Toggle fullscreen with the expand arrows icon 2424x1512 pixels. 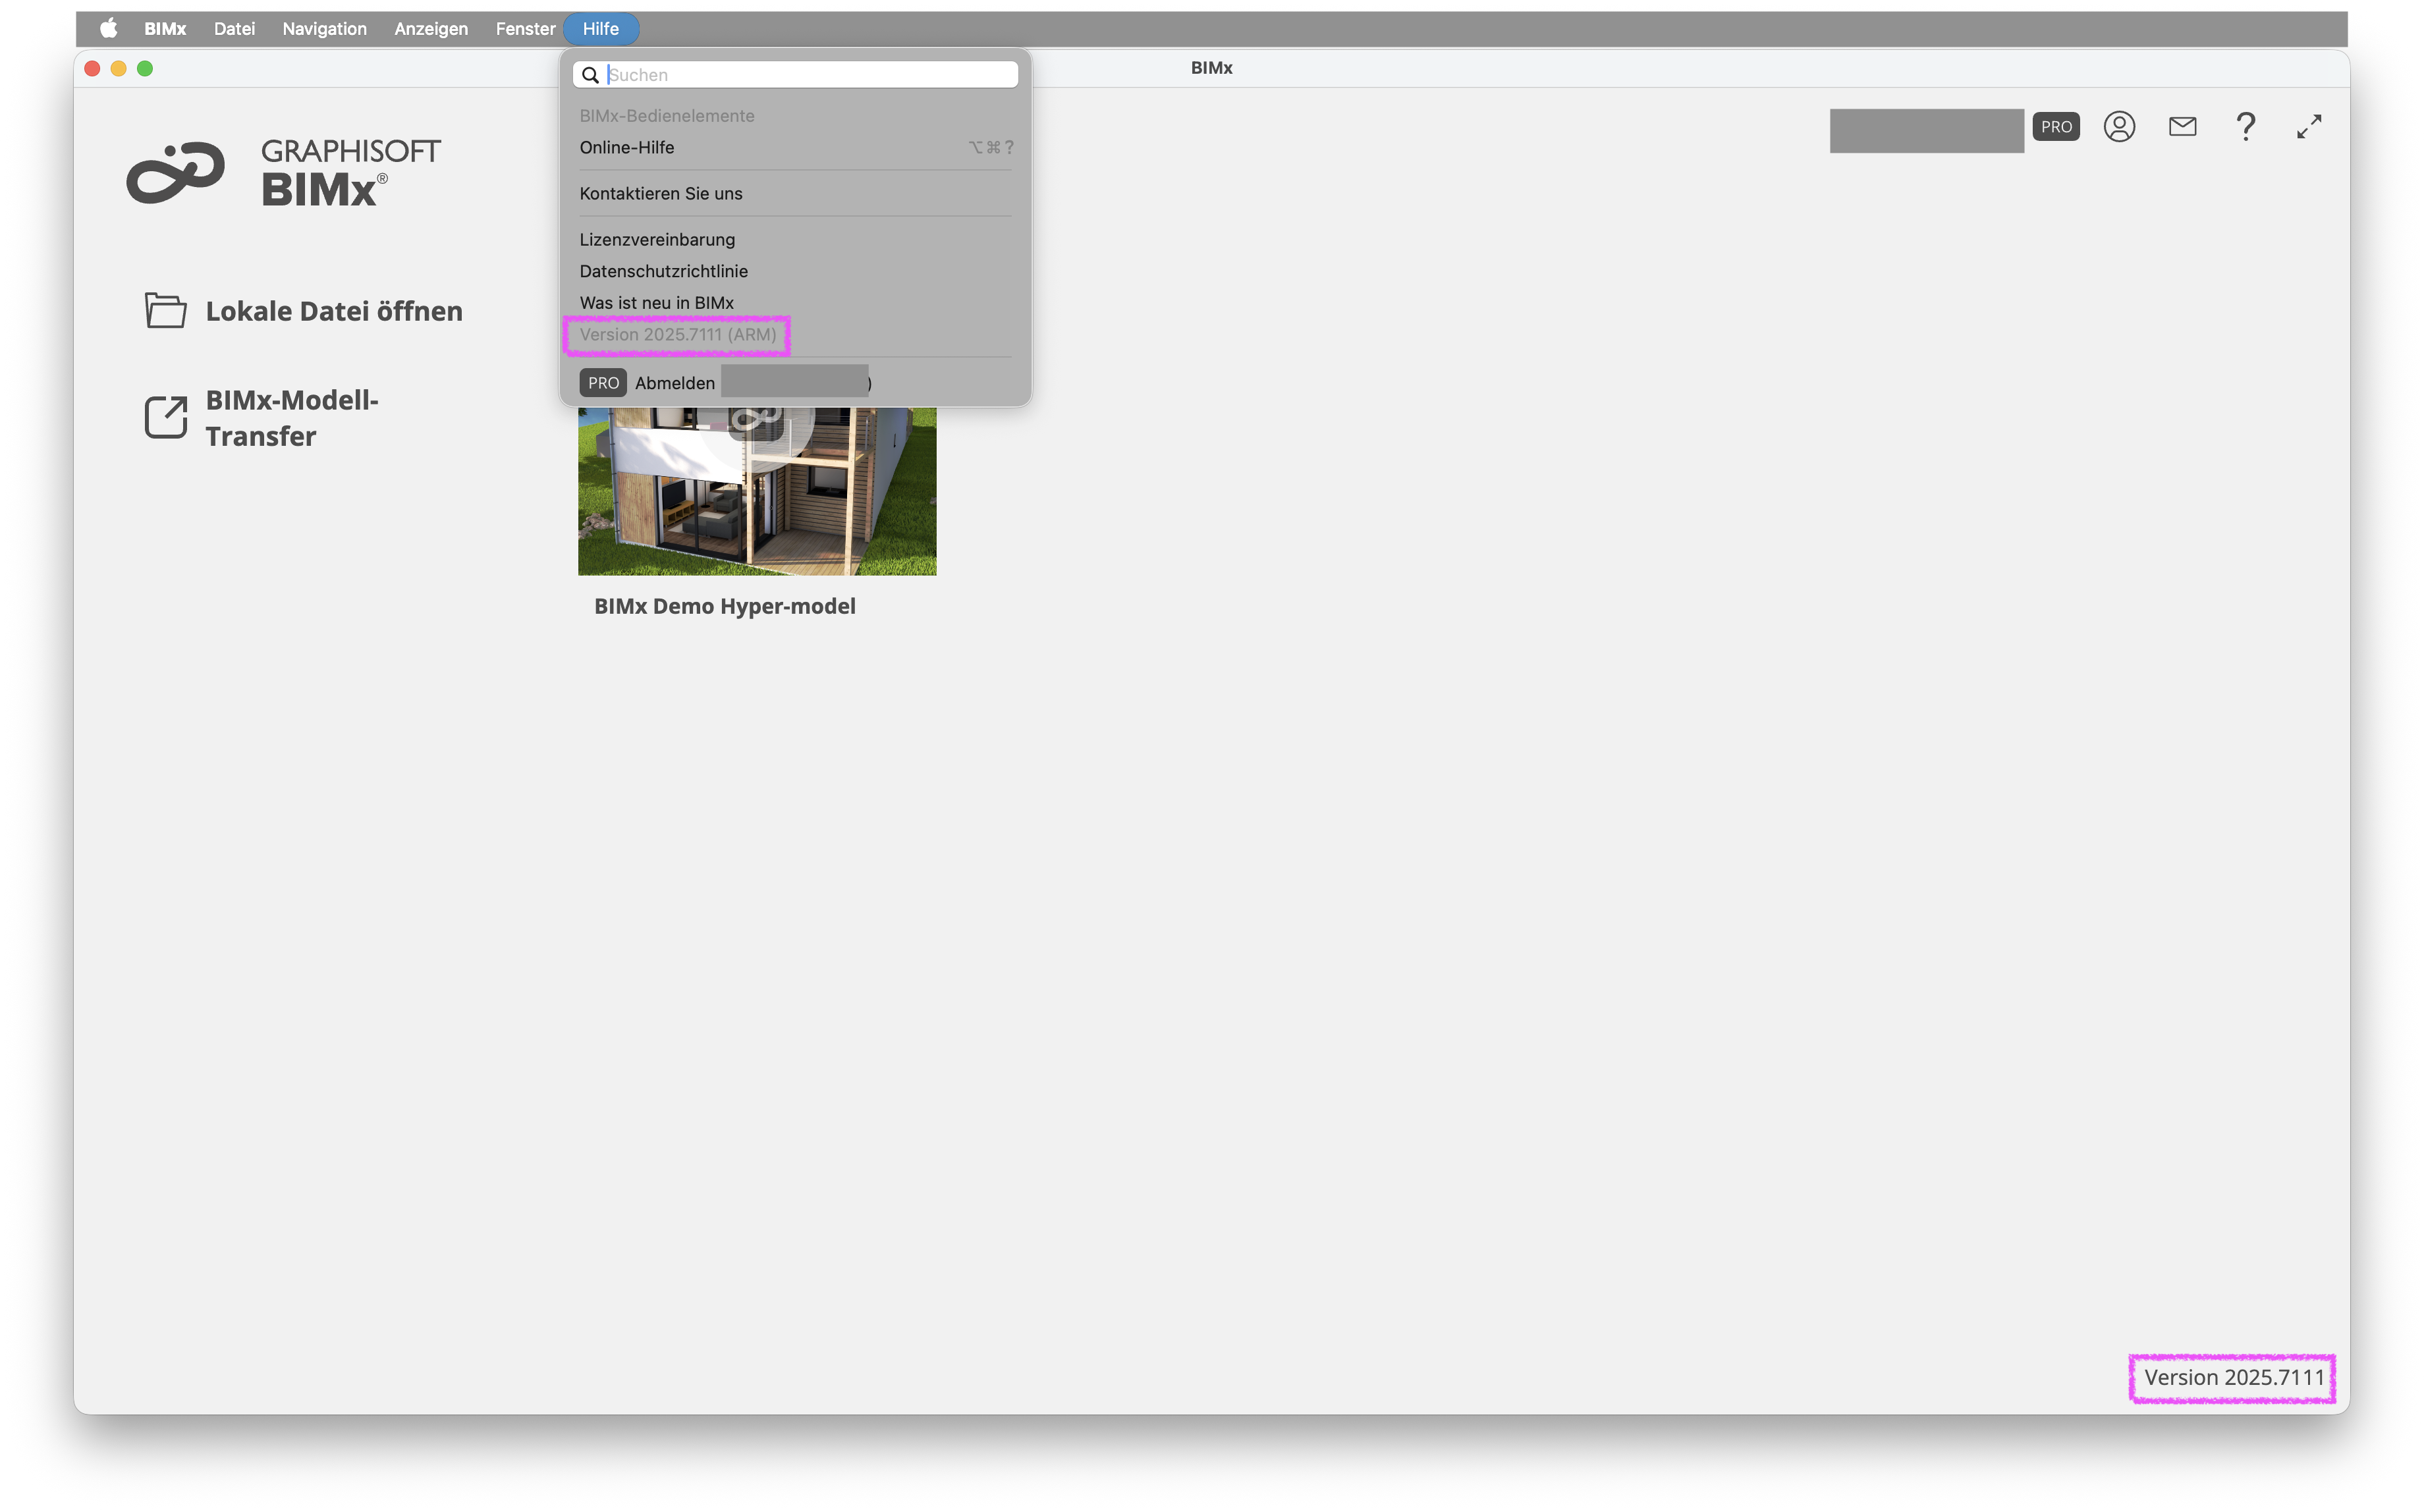(x=2308, y=126)
